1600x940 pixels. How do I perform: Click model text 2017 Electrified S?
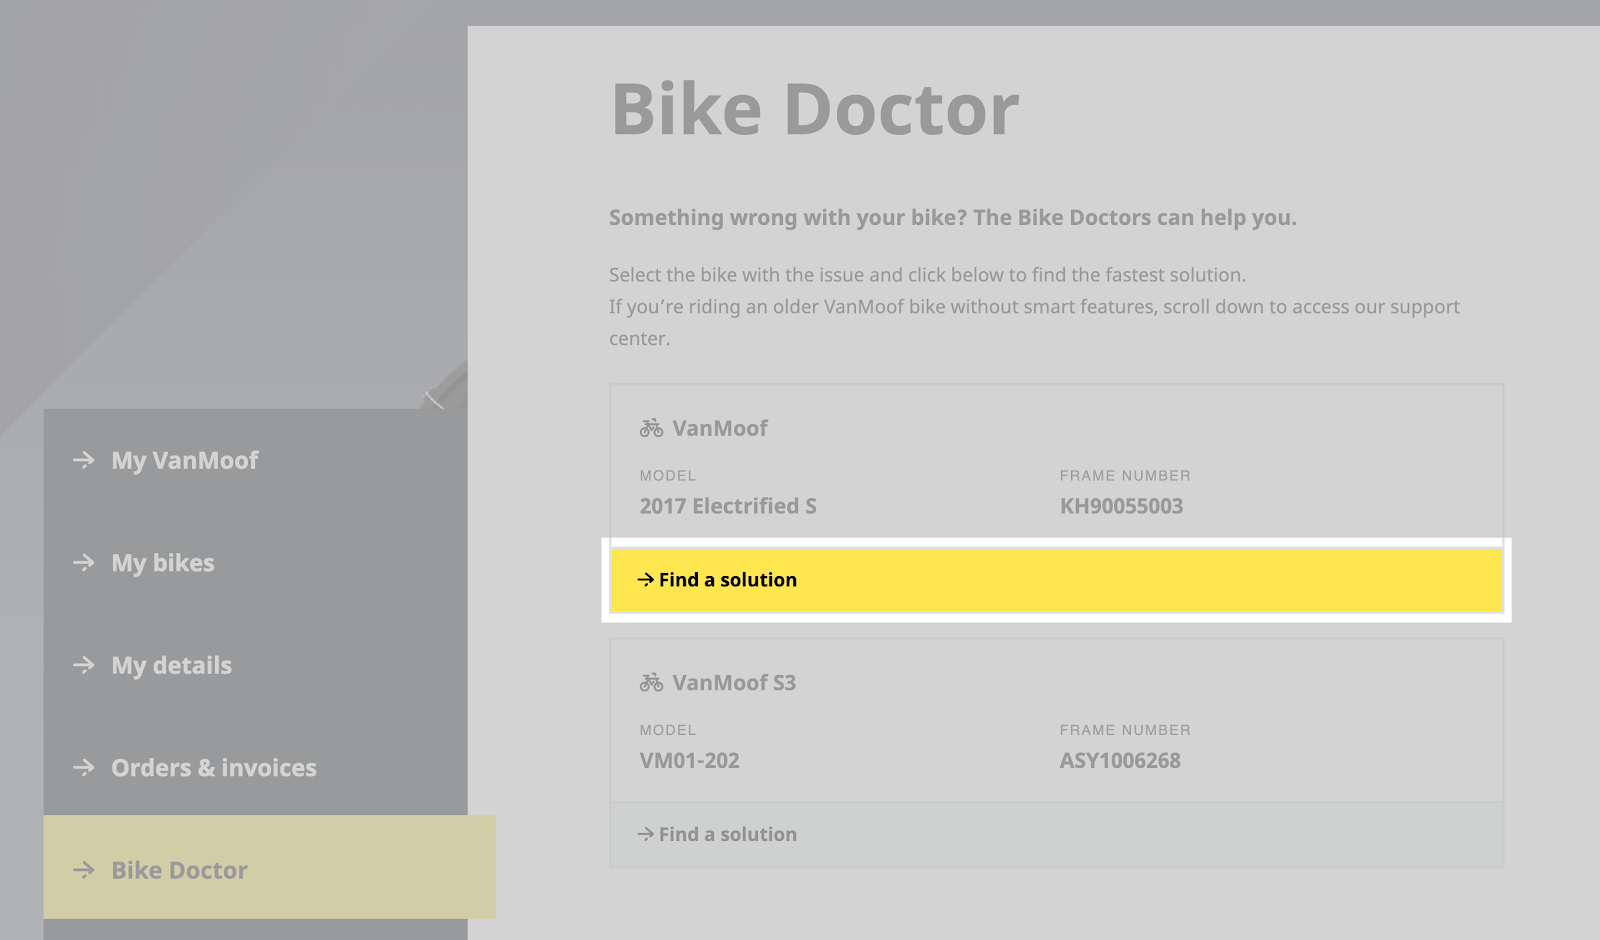point(728,506)
